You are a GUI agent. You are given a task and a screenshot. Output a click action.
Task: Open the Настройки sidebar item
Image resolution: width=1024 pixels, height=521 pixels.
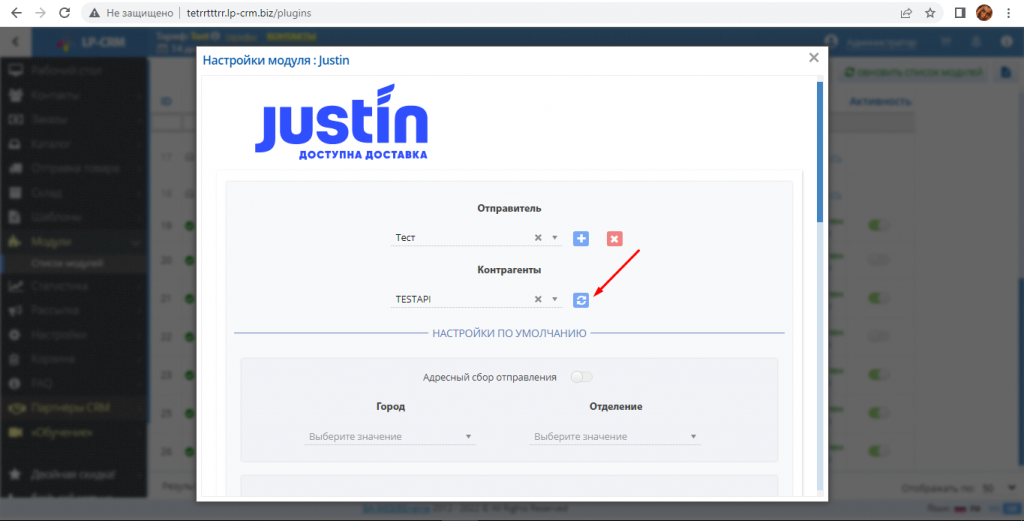pyautogui.click(x=74, y=334)
